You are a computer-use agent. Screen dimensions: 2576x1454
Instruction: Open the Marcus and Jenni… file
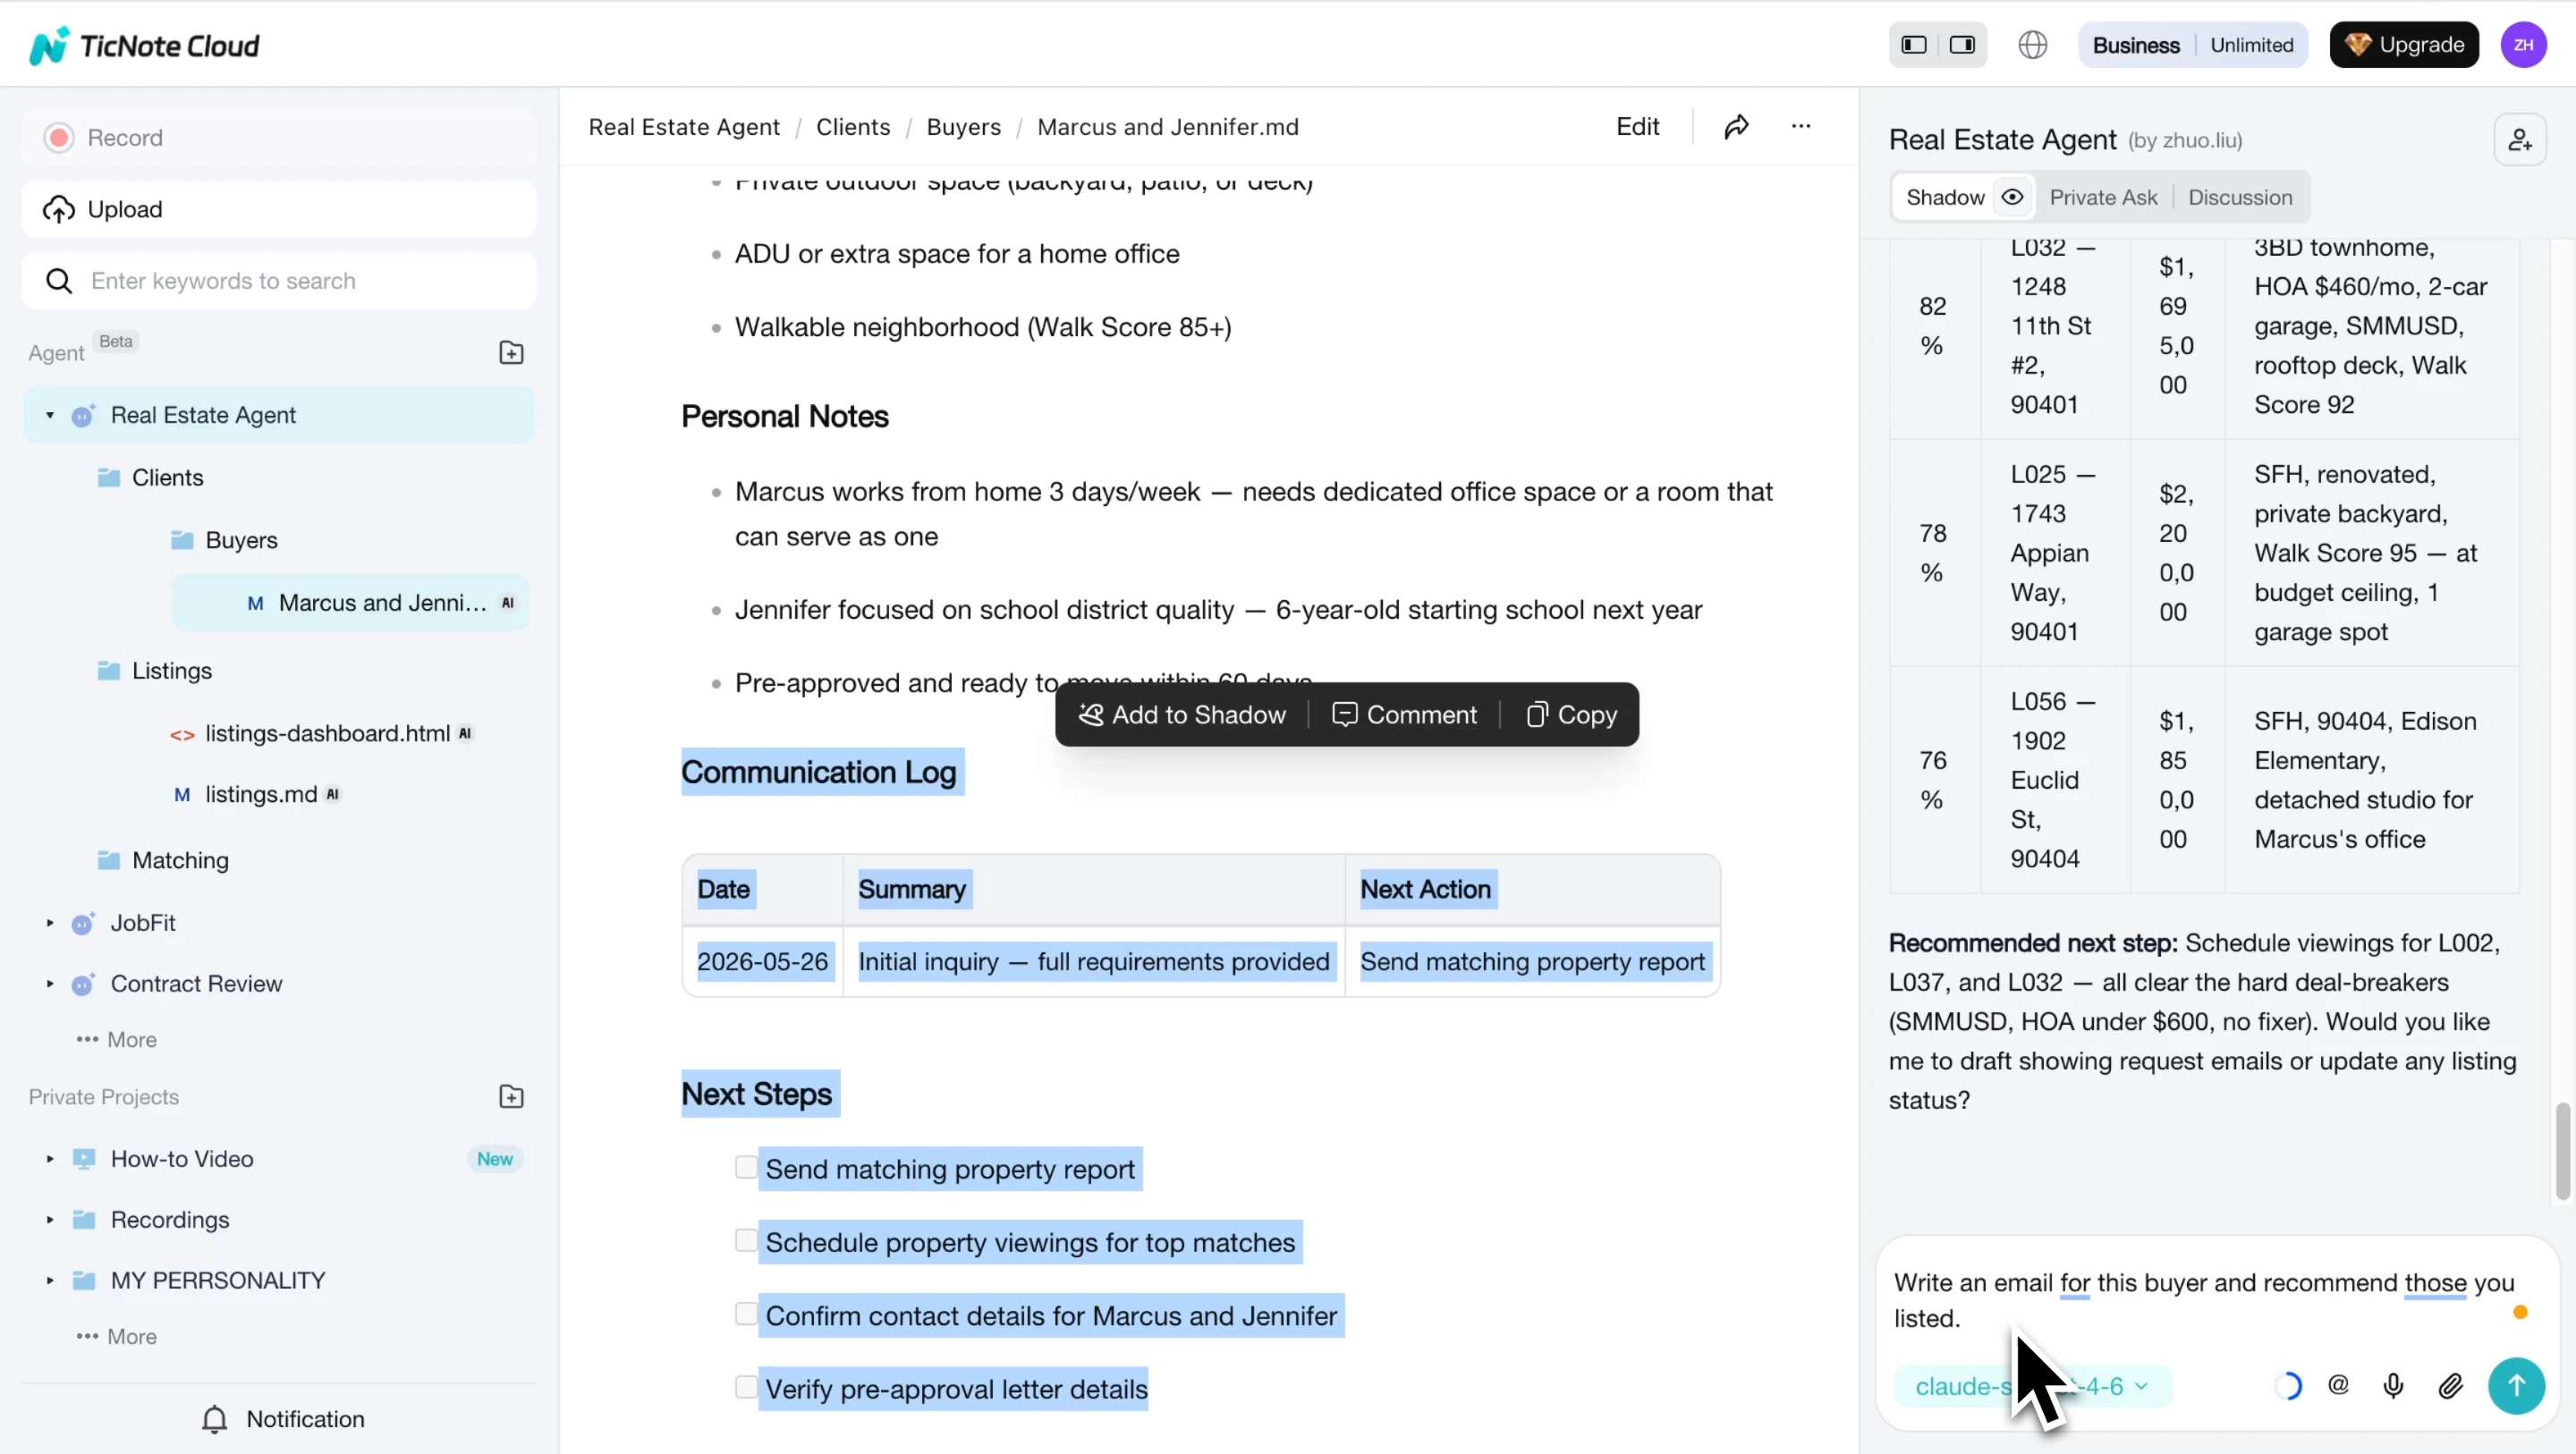[350, 603]
